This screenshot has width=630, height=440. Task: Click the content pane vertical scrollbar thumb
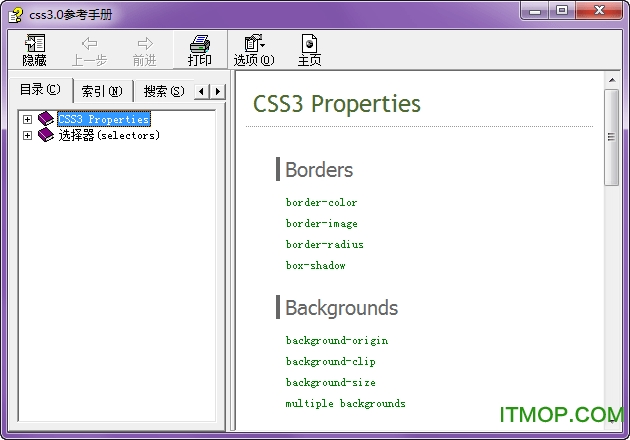611,137
